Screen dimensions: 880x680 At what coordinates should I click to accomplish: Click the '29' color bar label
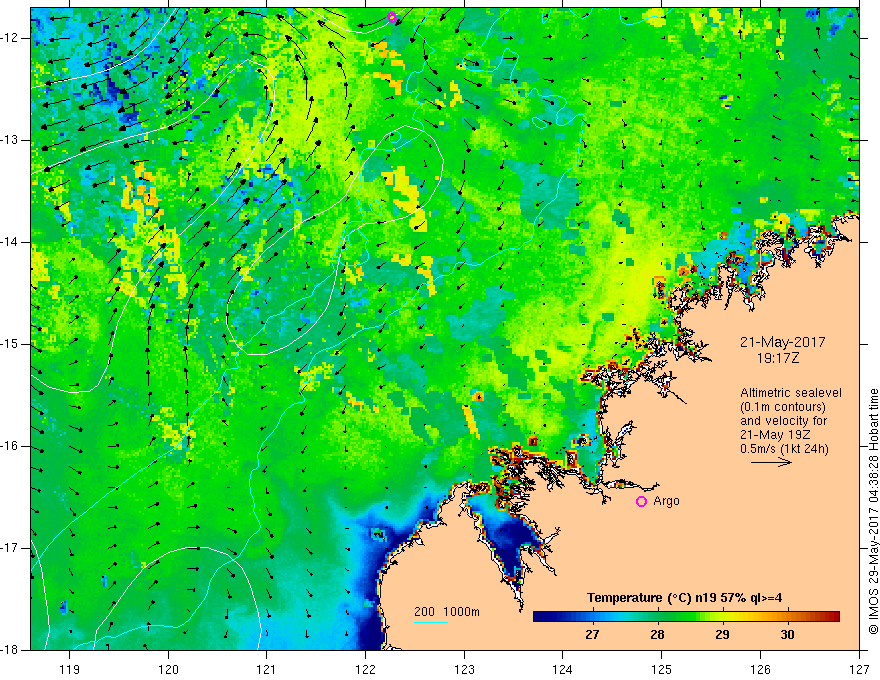[722, 635]
